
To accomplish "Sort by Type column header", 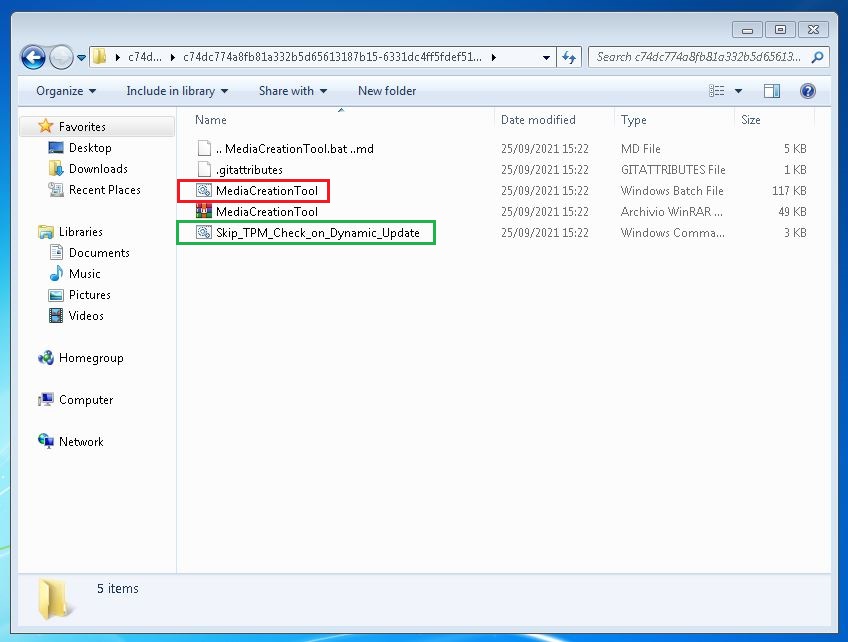I will (633, 120).
